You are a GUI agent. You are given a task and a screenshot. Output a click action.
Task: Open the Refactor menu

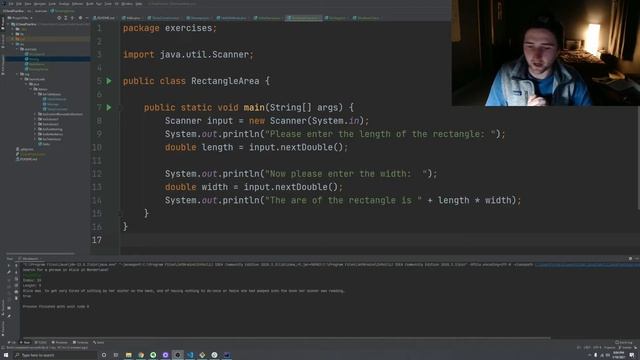(77, 4)
